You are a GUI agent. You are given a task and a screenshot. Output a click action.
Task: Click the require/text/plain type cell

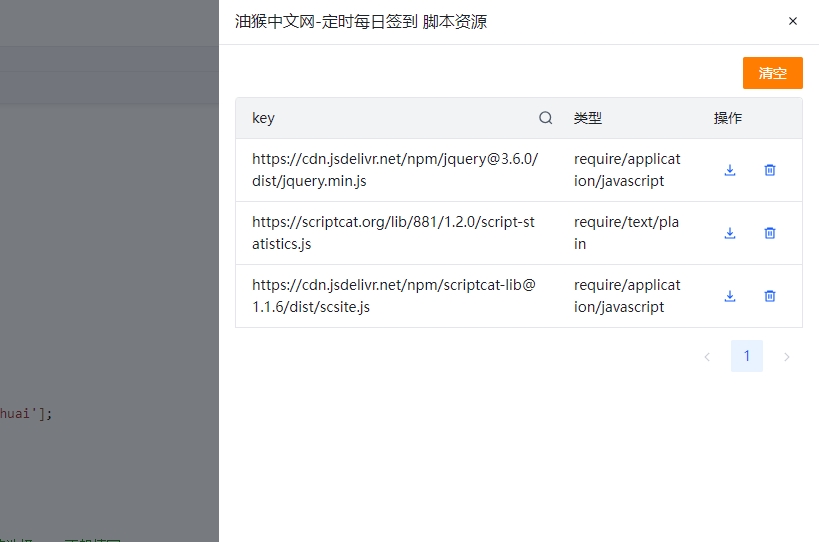[x=627, y=233]
